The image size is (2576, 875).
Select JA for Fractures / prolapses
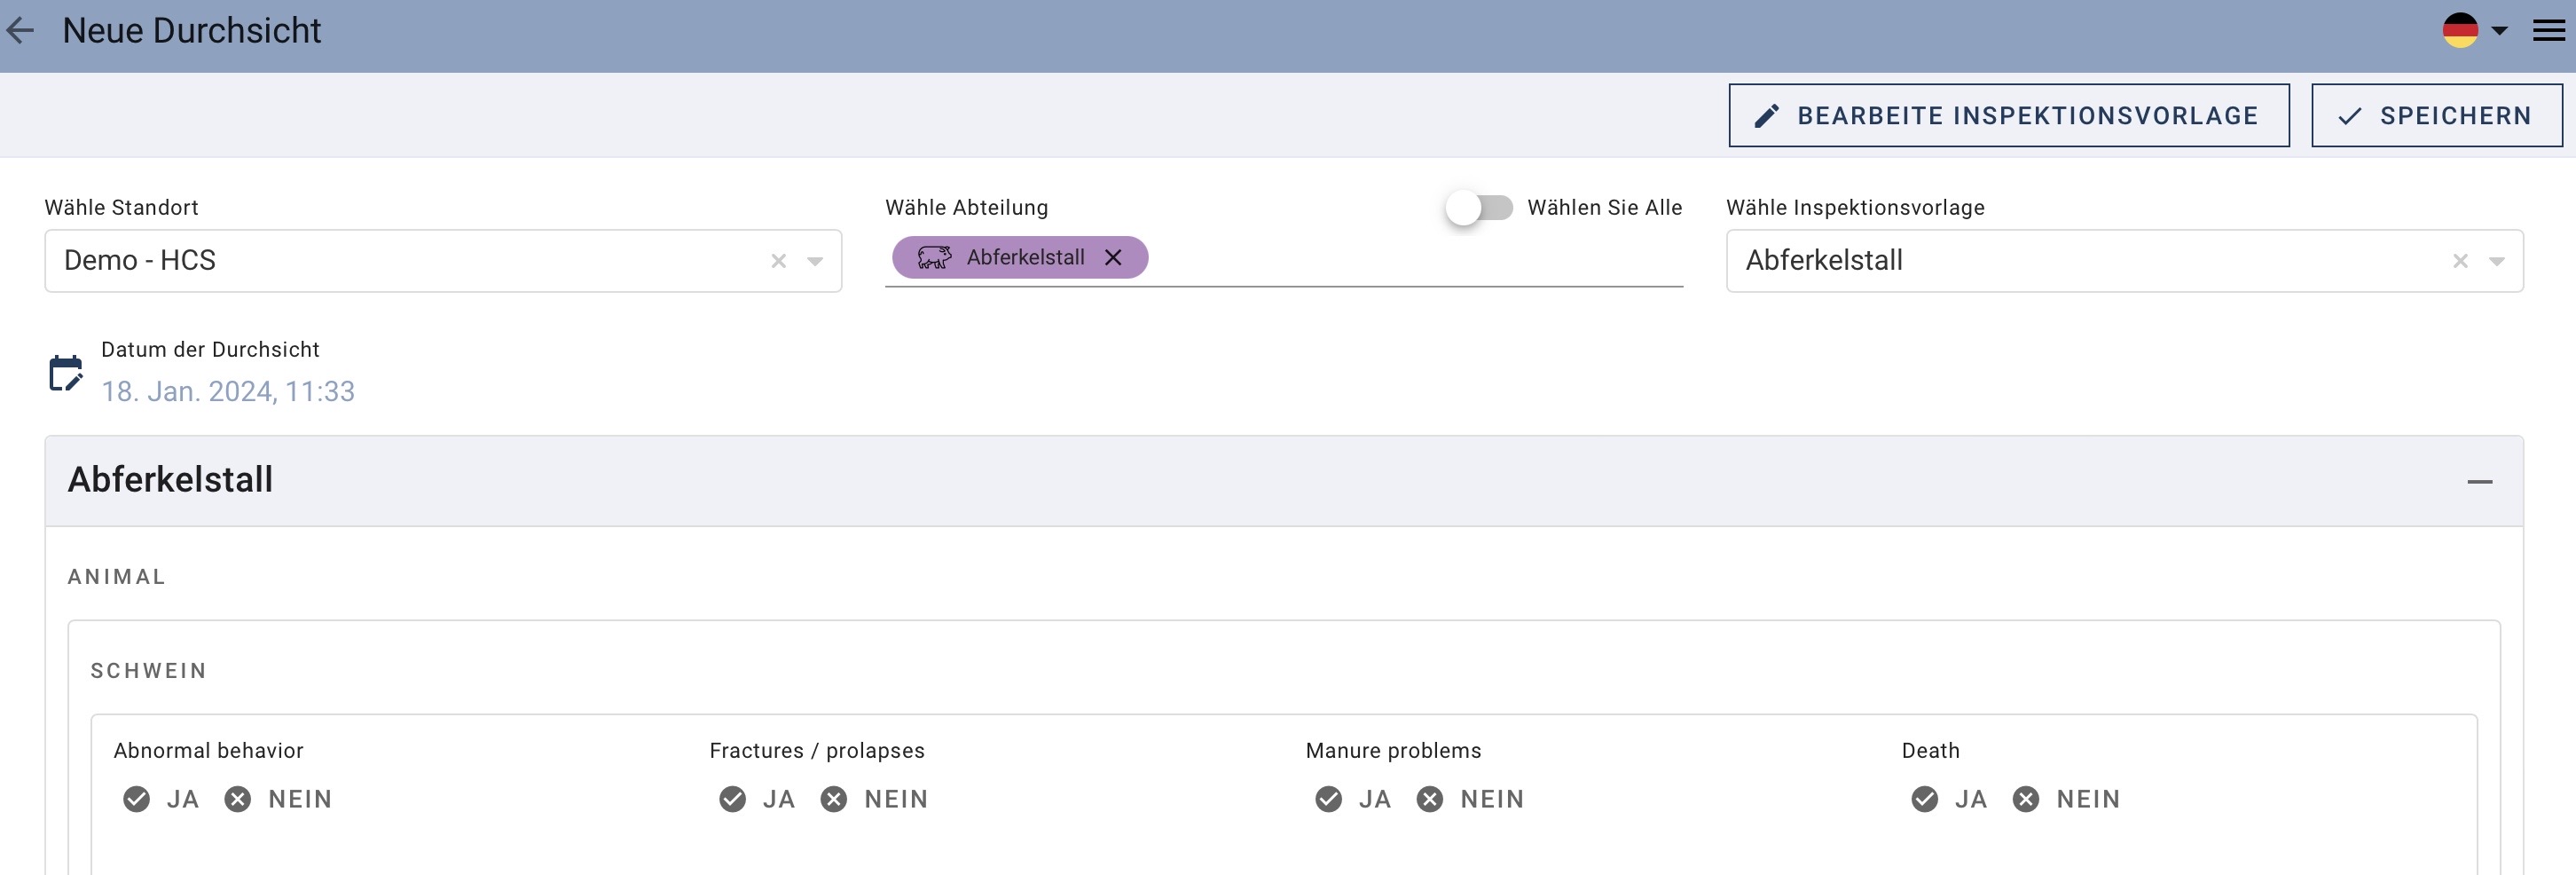point(757,799)
